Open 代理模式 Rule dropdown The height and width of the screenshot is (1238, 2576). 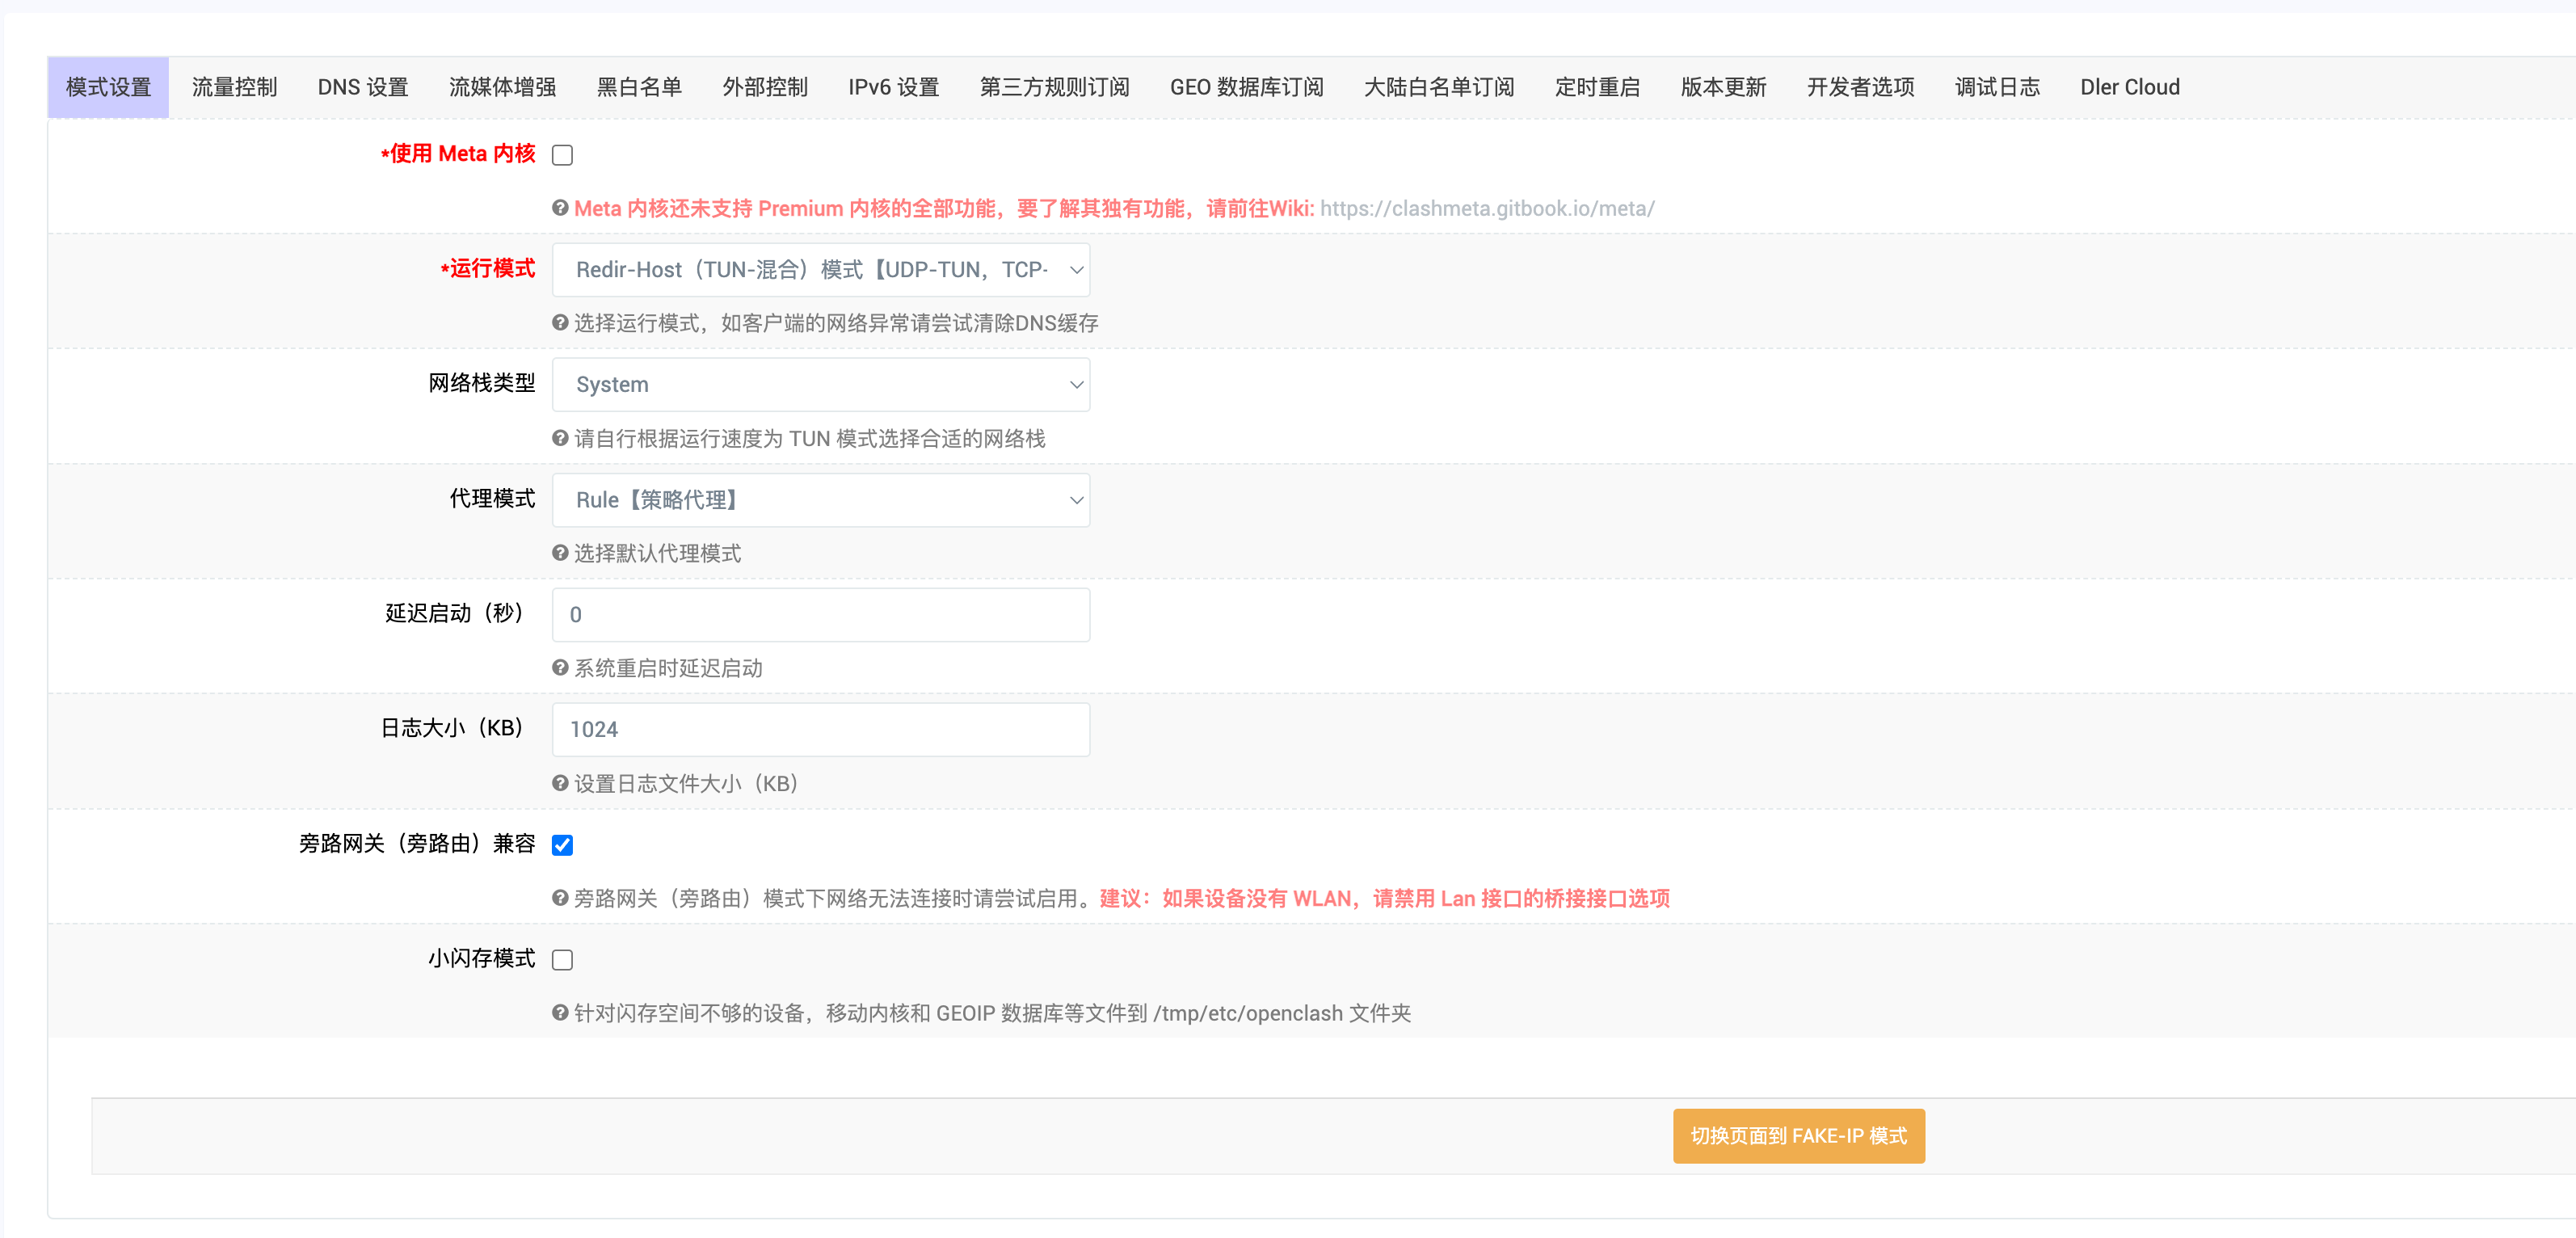(x=820, y=500)
